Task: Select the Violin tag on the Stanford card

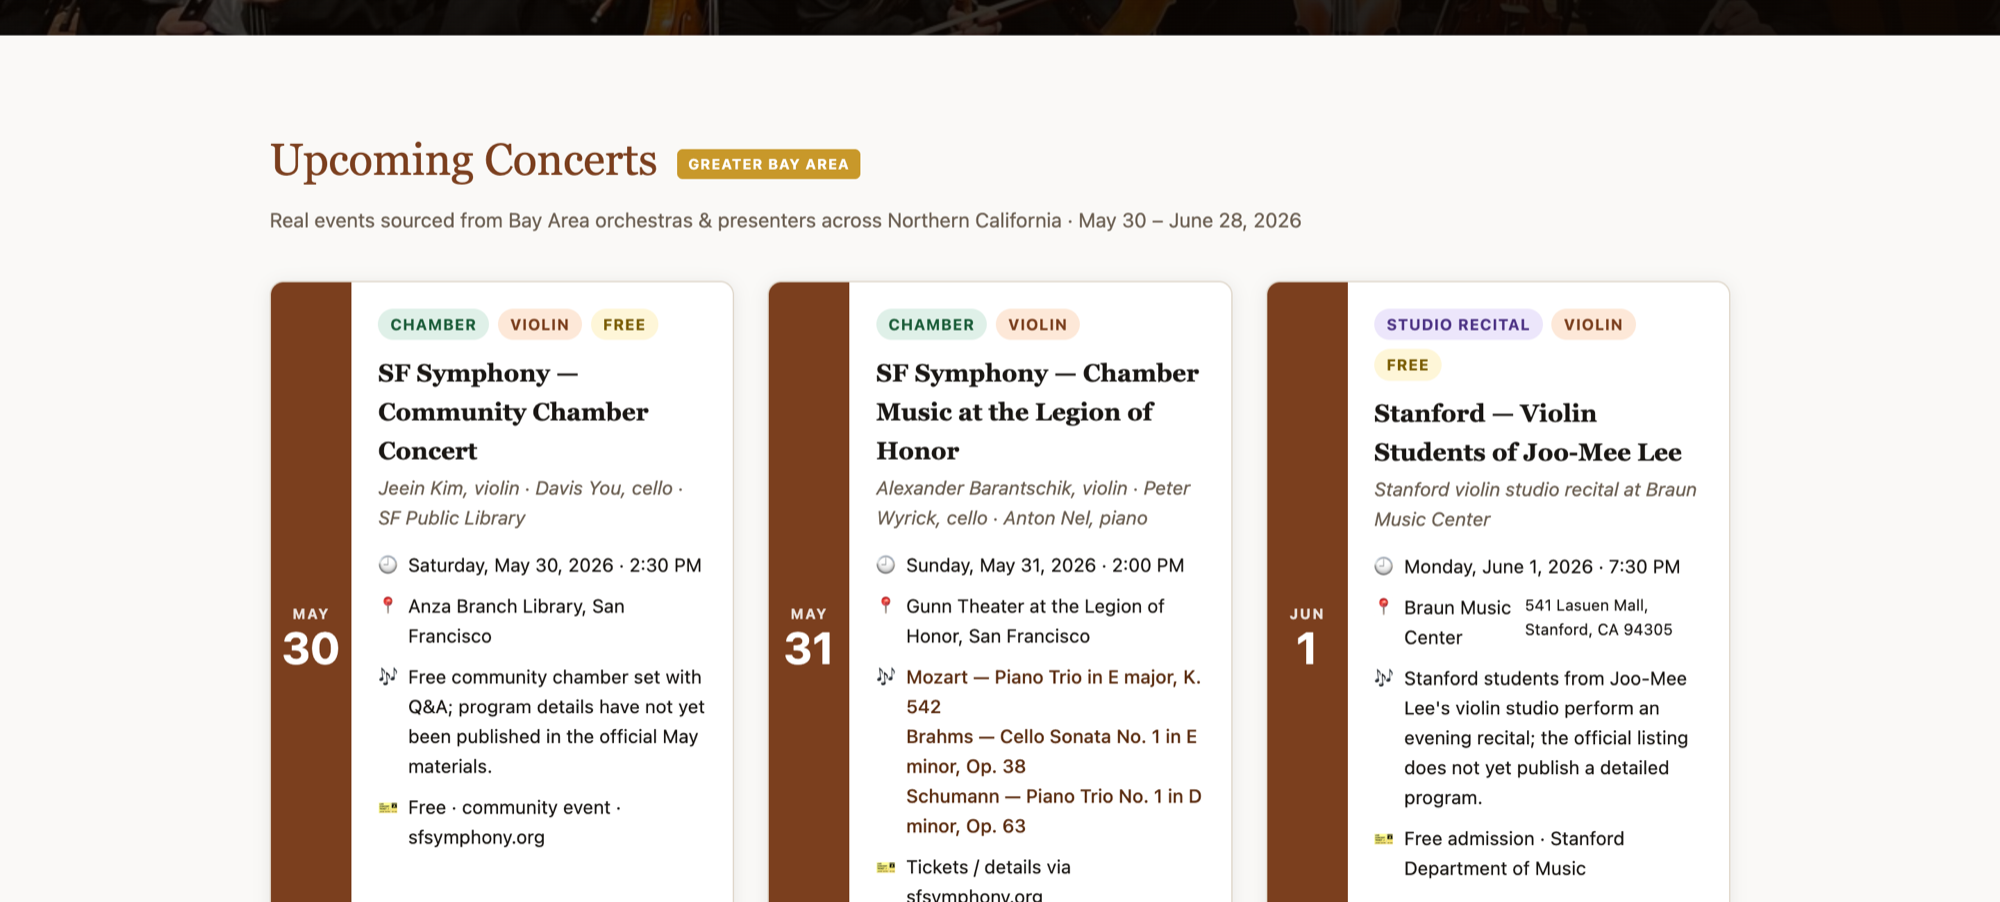Action: coord(1593,324)
